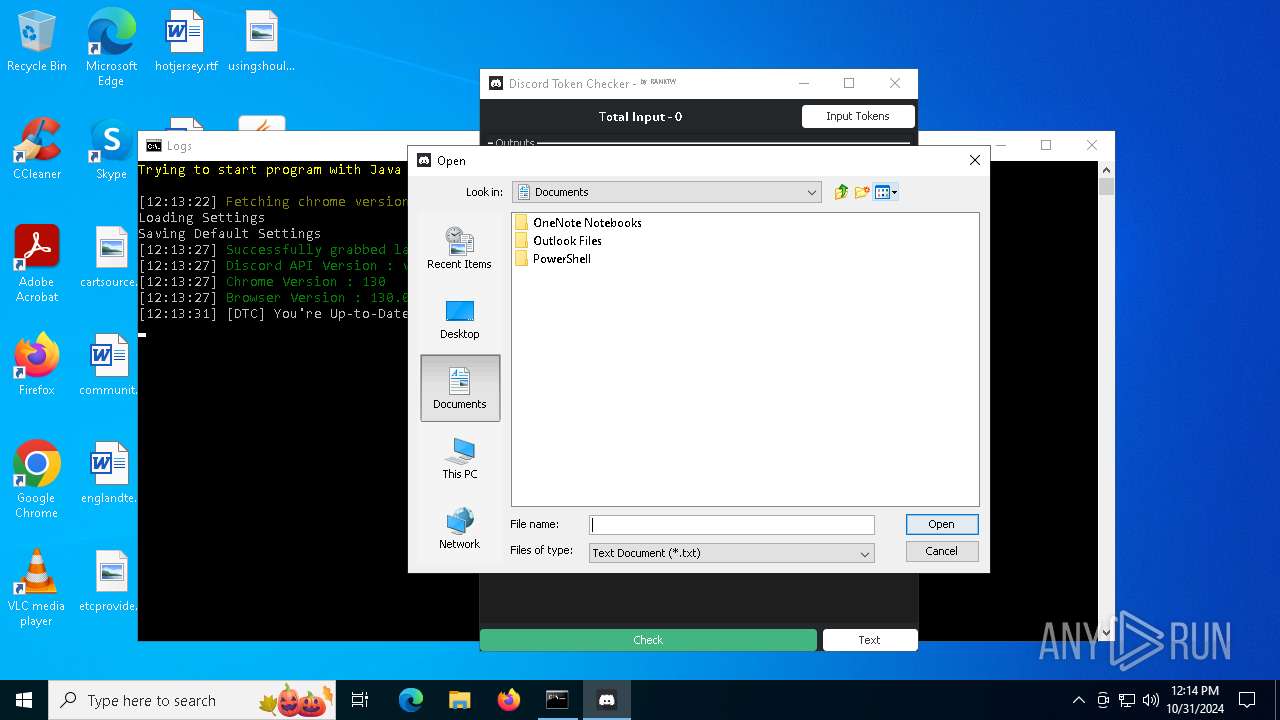Select the PowerShell folder
Image resolution: width=1280 pixels, height=720 pixels.
(552, 259)
